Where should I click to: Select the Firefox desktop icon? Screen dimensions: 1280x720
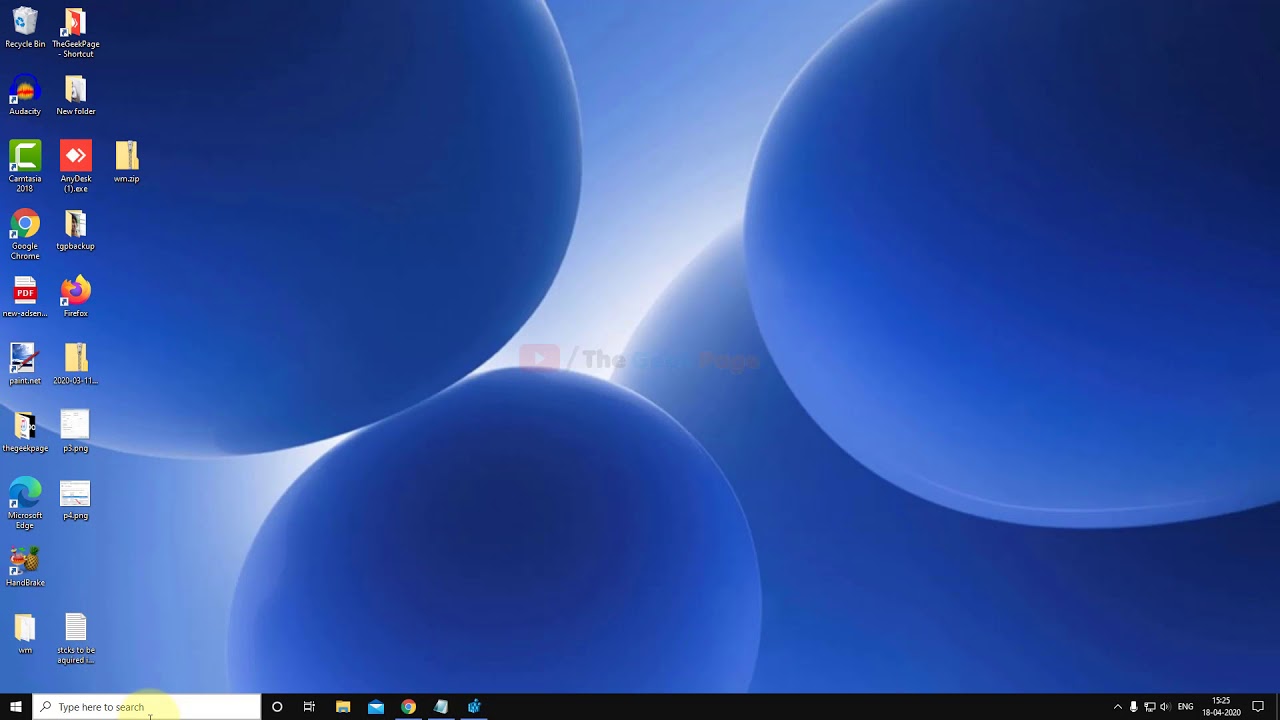pos(76,298)
